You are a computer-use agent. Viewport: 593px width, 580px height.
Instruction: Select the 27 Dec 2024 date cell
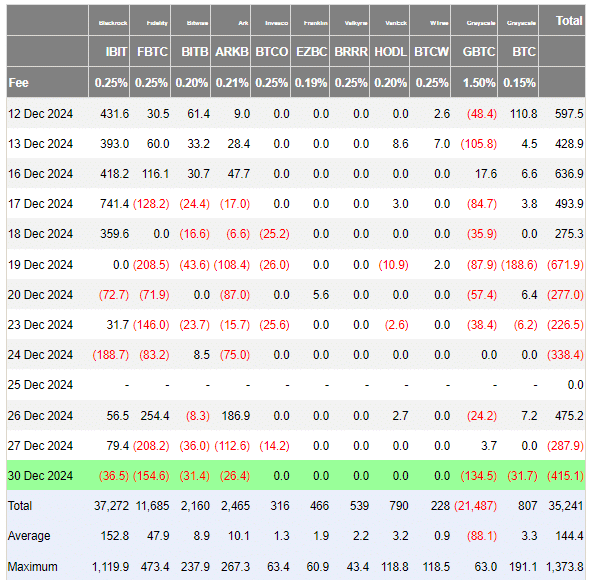coord(40,445)
